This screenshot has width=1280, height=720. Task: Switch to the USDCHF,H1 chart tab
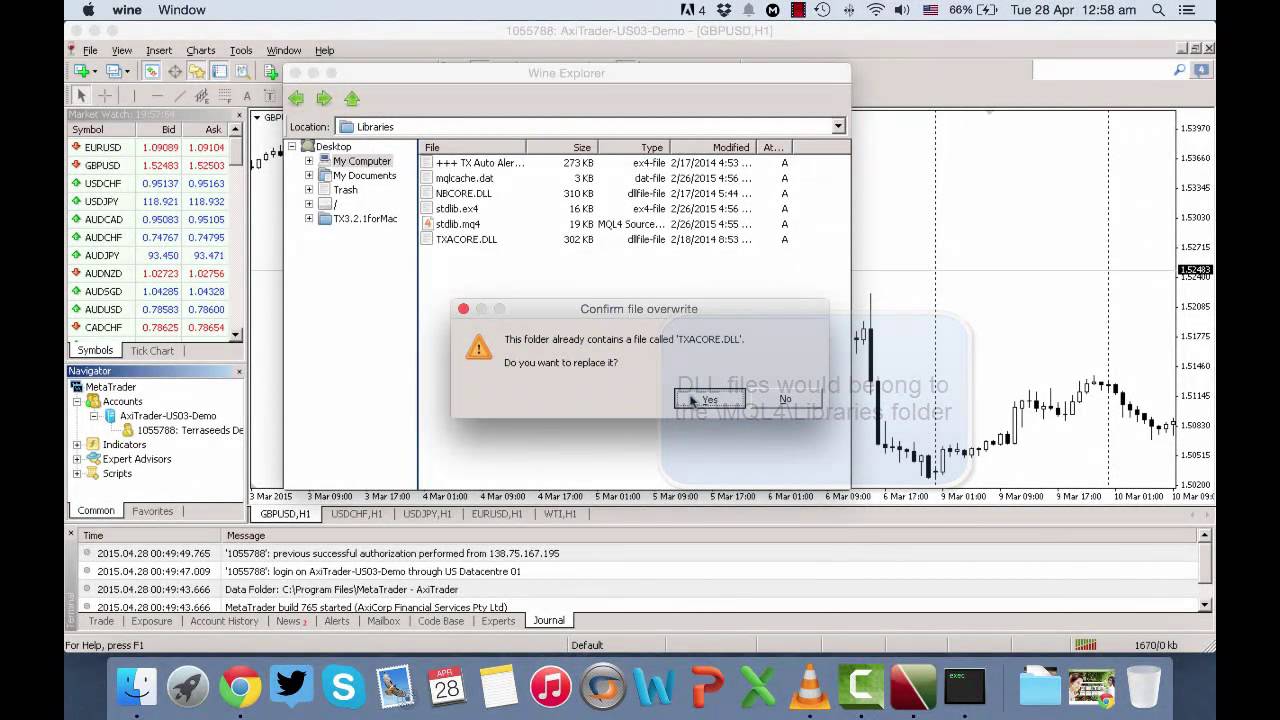(x=357, y=514)
